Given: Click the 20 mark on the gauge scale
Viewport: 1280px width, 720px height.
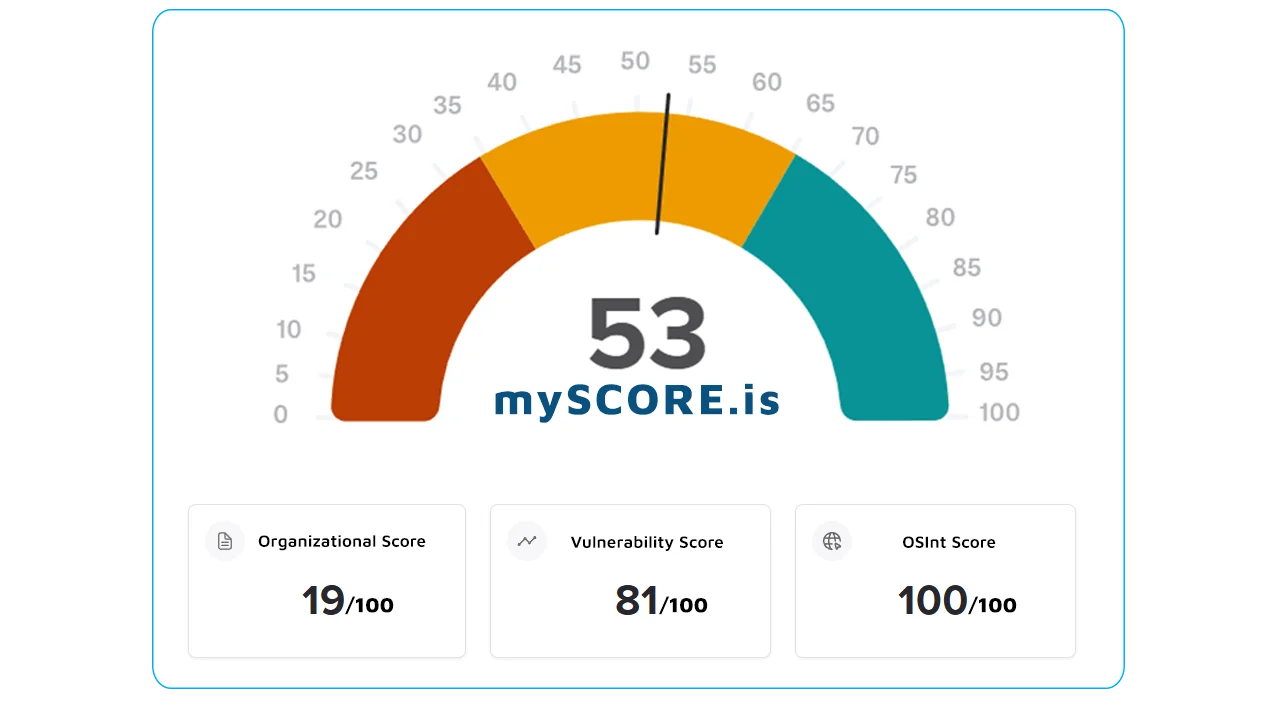Looking at the screenshot, I should [328, 219].
